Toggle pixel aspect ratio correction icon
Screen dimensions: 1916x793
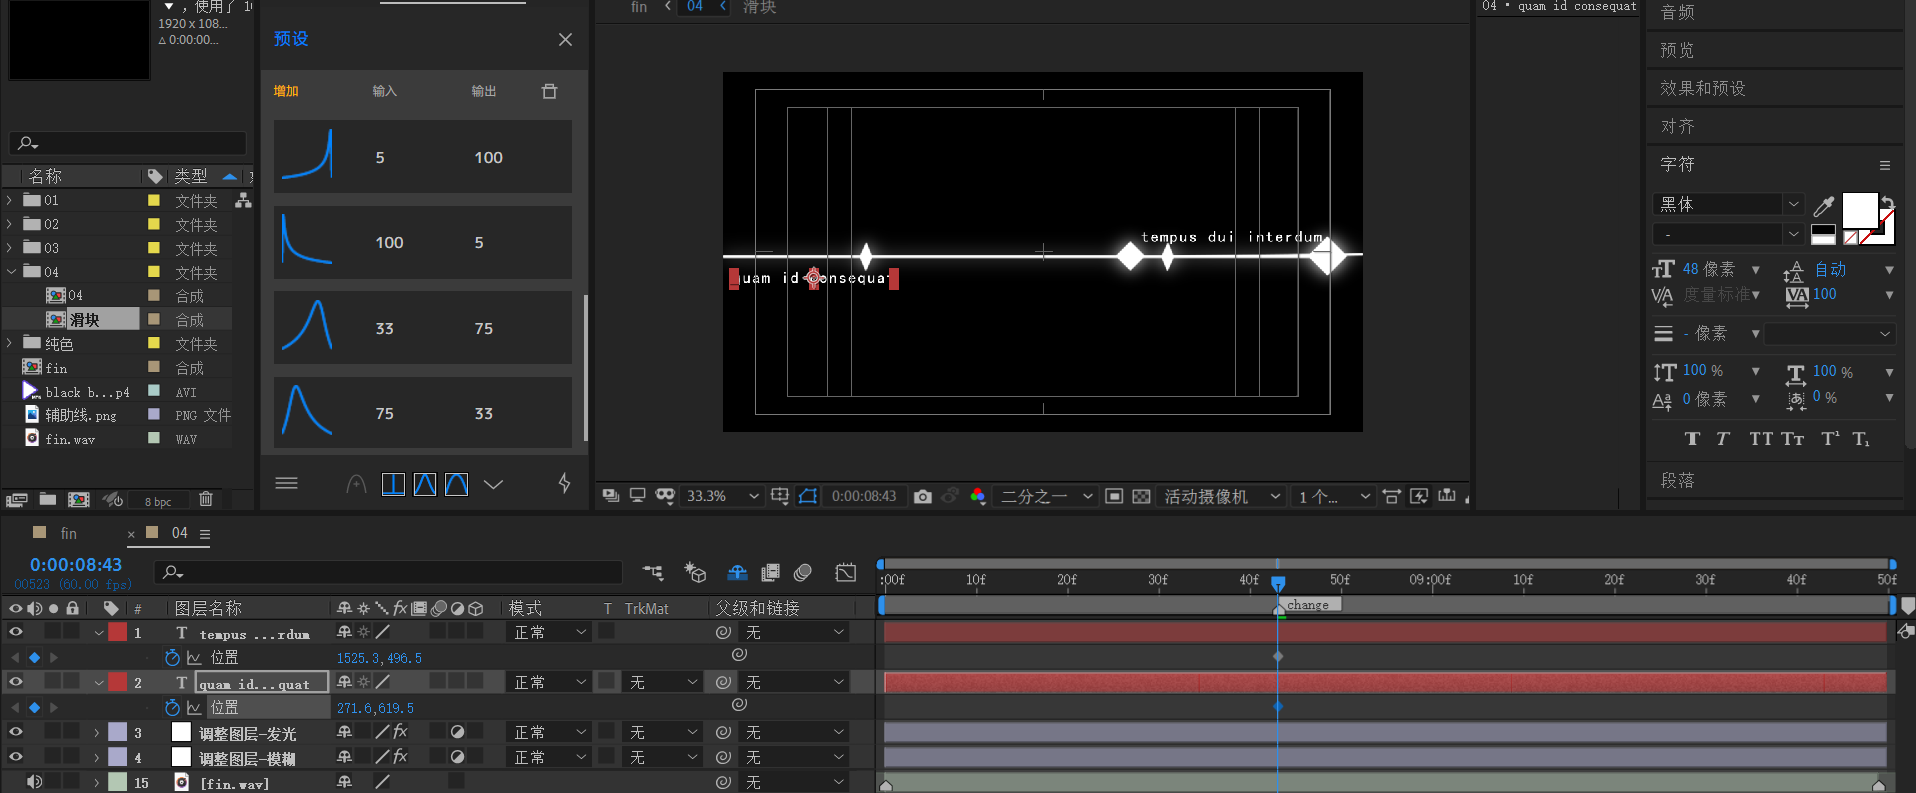coord(1391,496)
